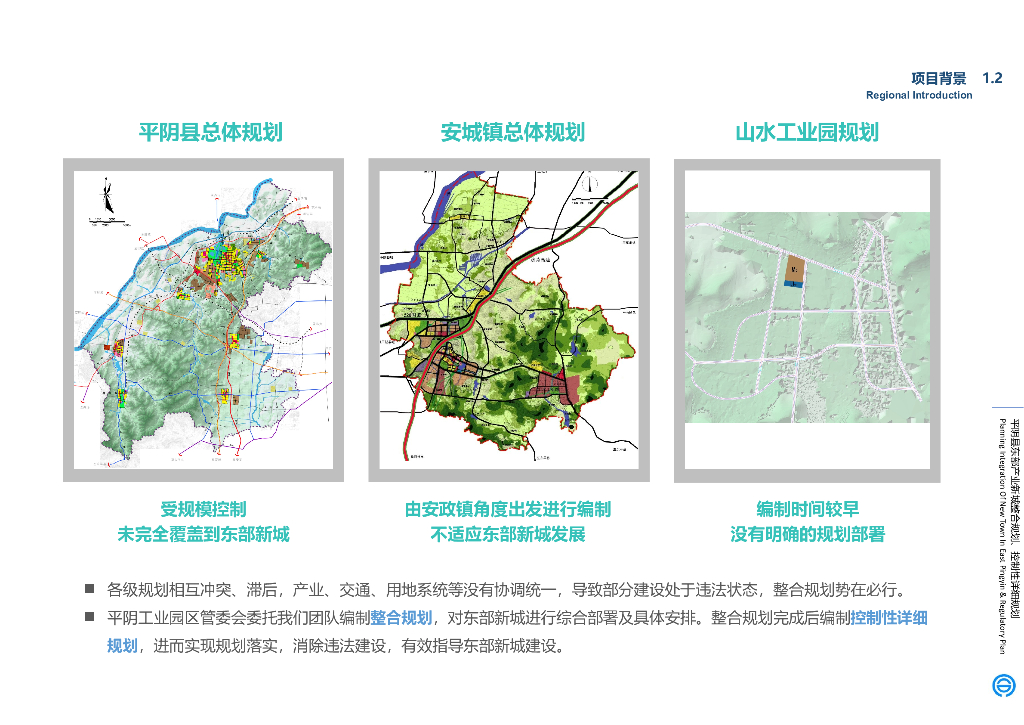Click the caption 受规模控制
Screen dimensions: 1024x725
pyautogui.click(x=203, y=509)
